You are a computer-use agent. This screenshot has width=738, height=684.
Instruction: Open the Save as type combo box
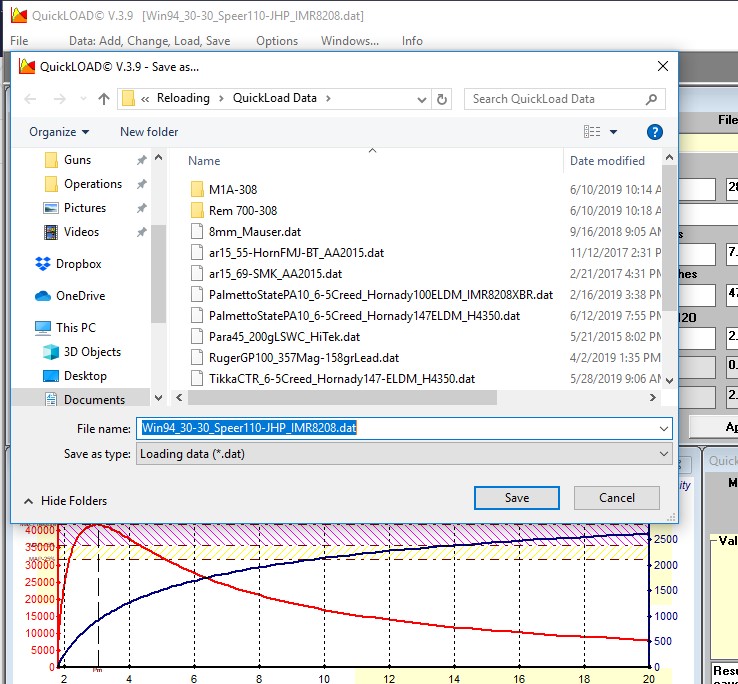pos(404,454)
